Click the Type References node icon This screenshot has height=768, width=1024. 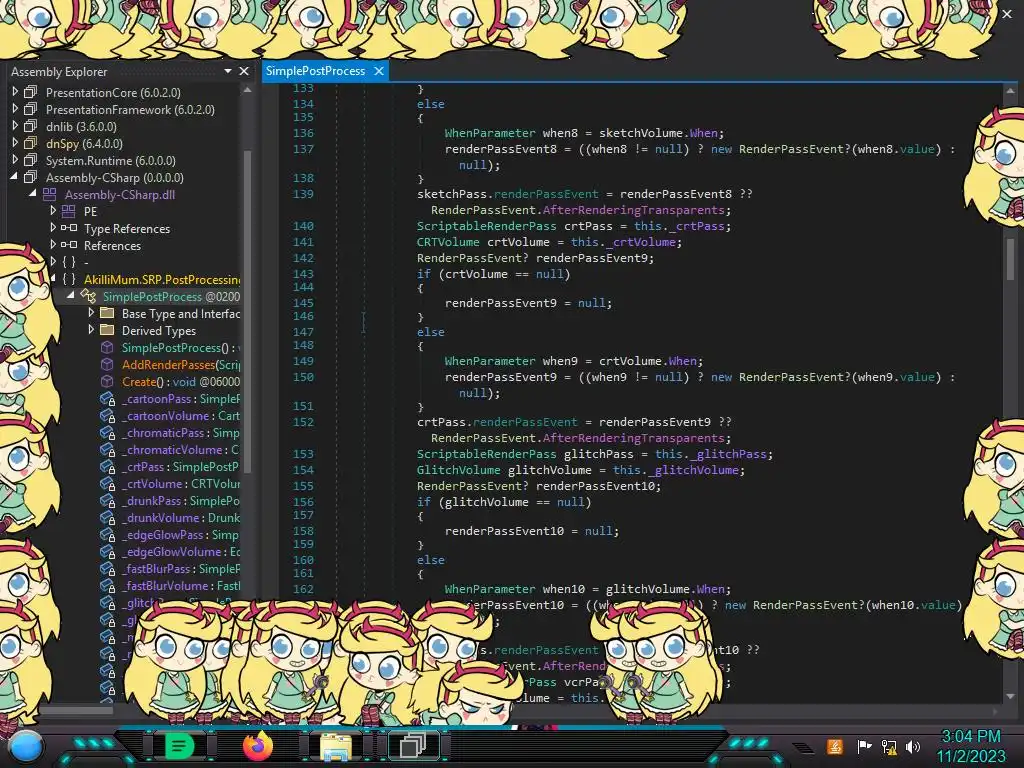[x=69, y=228]
